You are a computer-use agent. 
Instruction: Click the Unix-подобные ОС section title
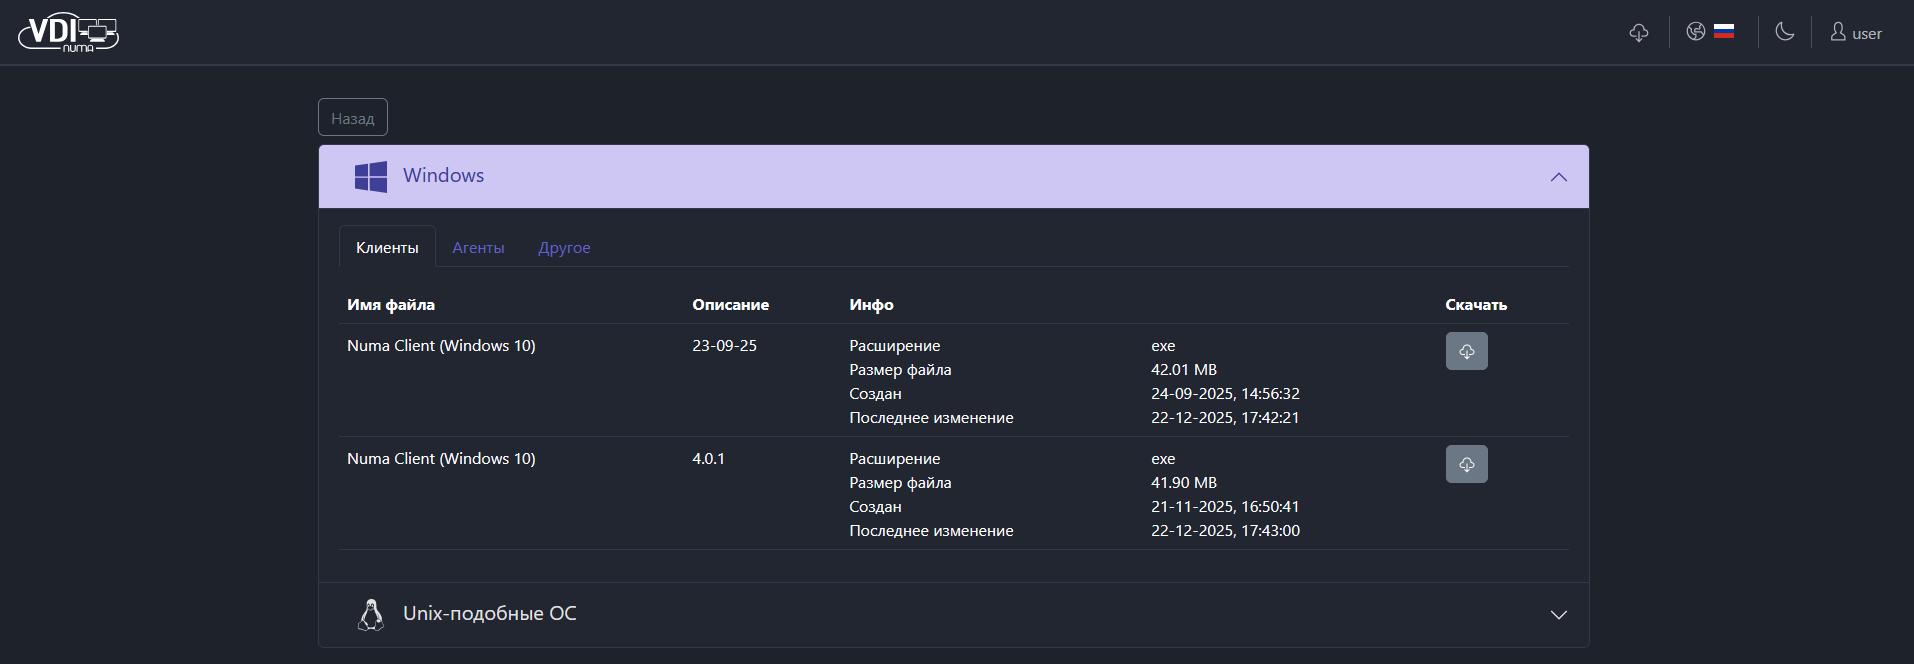[x=490, y=614]
